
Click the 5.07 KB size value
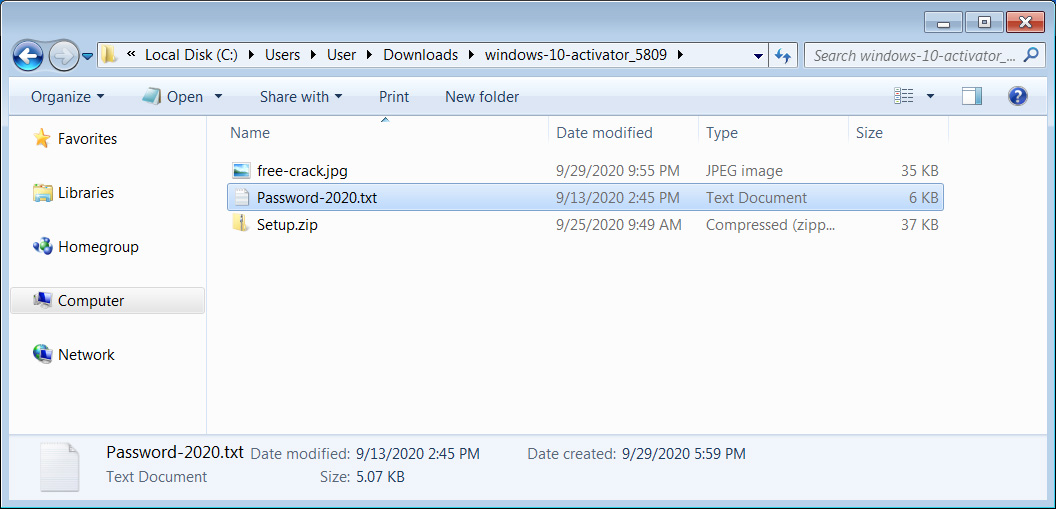point(380,477)
